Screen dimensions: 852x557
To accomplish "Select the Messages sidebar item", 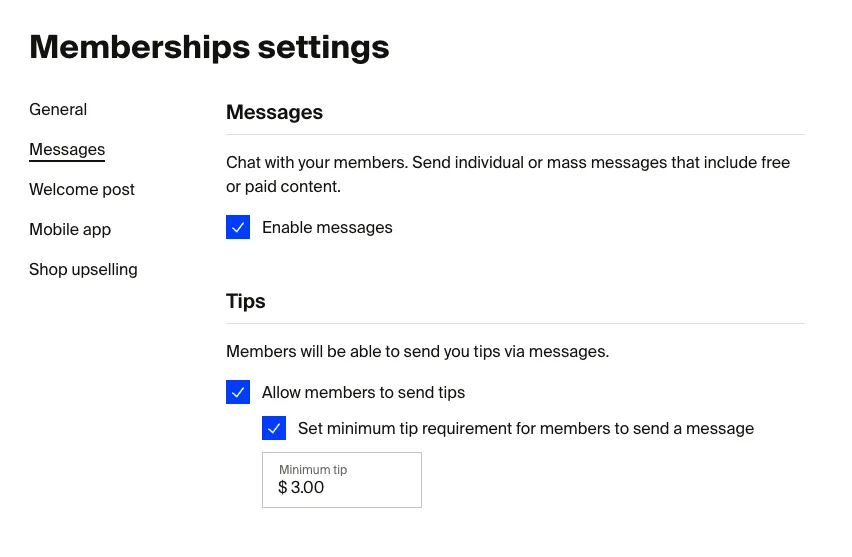I will [x=67, y=150].
